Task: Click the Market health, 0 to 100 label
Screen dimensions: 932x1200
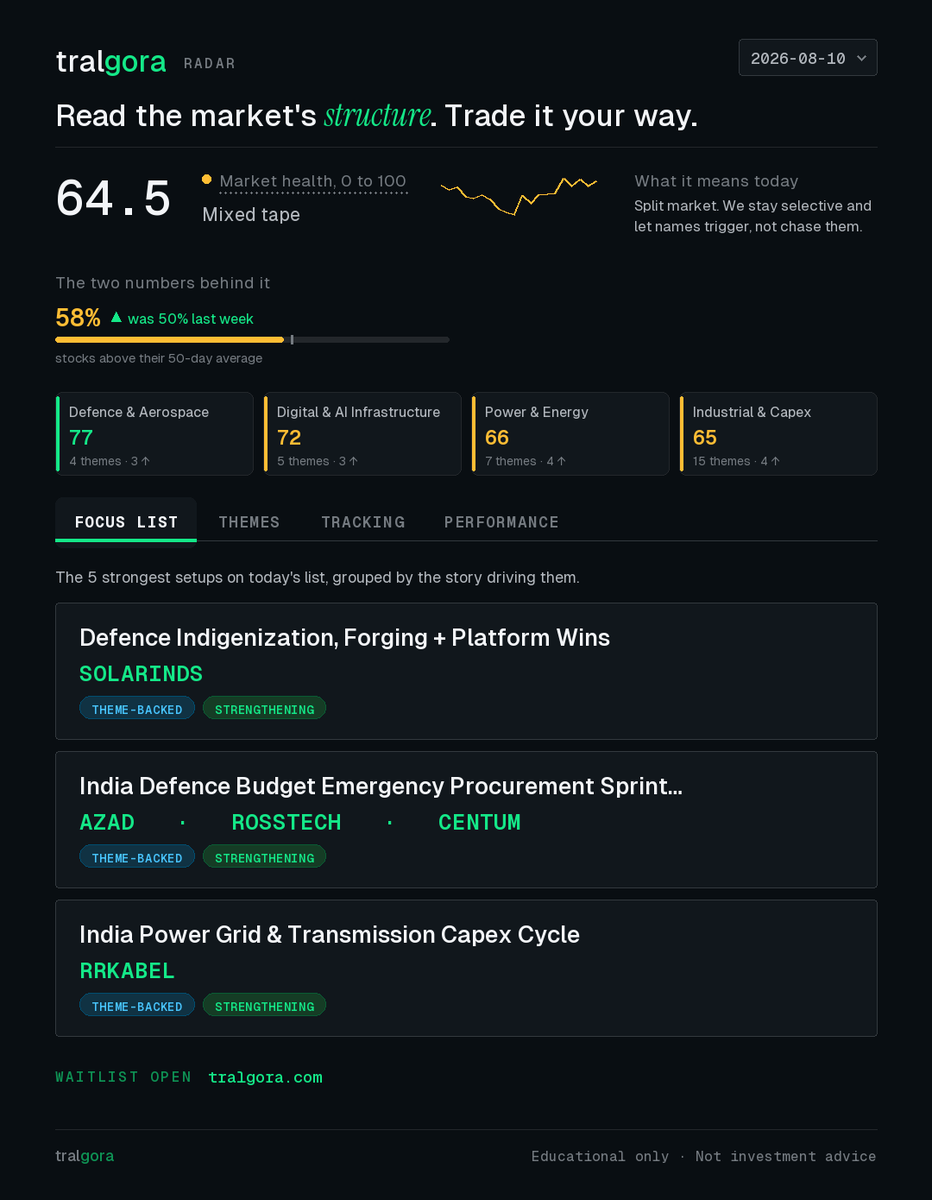Action: tap(313, 181)
